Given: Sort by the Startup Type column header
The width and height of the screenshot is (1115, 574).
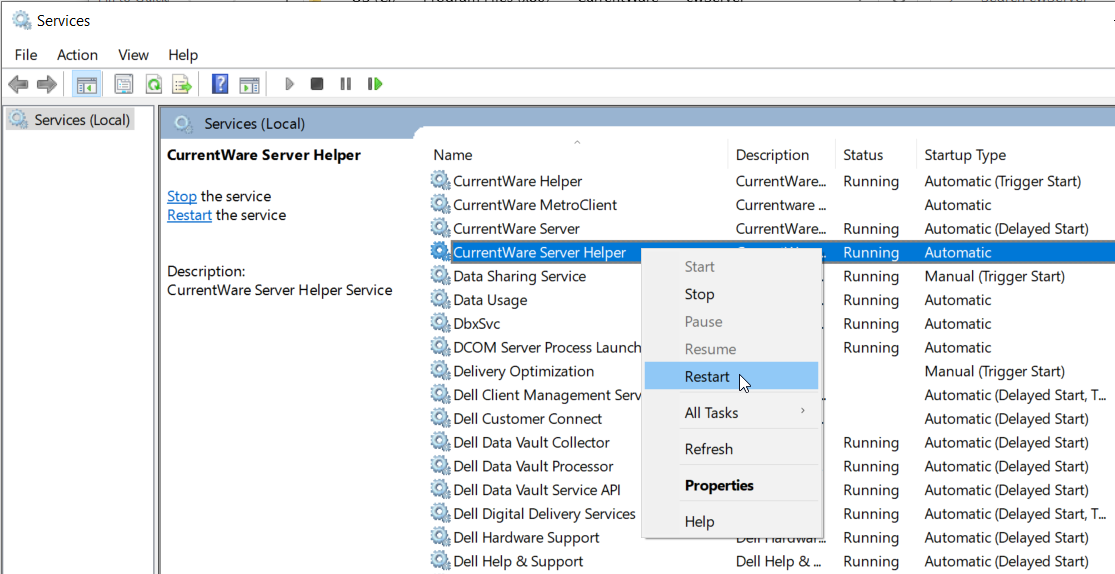Looking at the screenshot, I should (x=965, y=154).
